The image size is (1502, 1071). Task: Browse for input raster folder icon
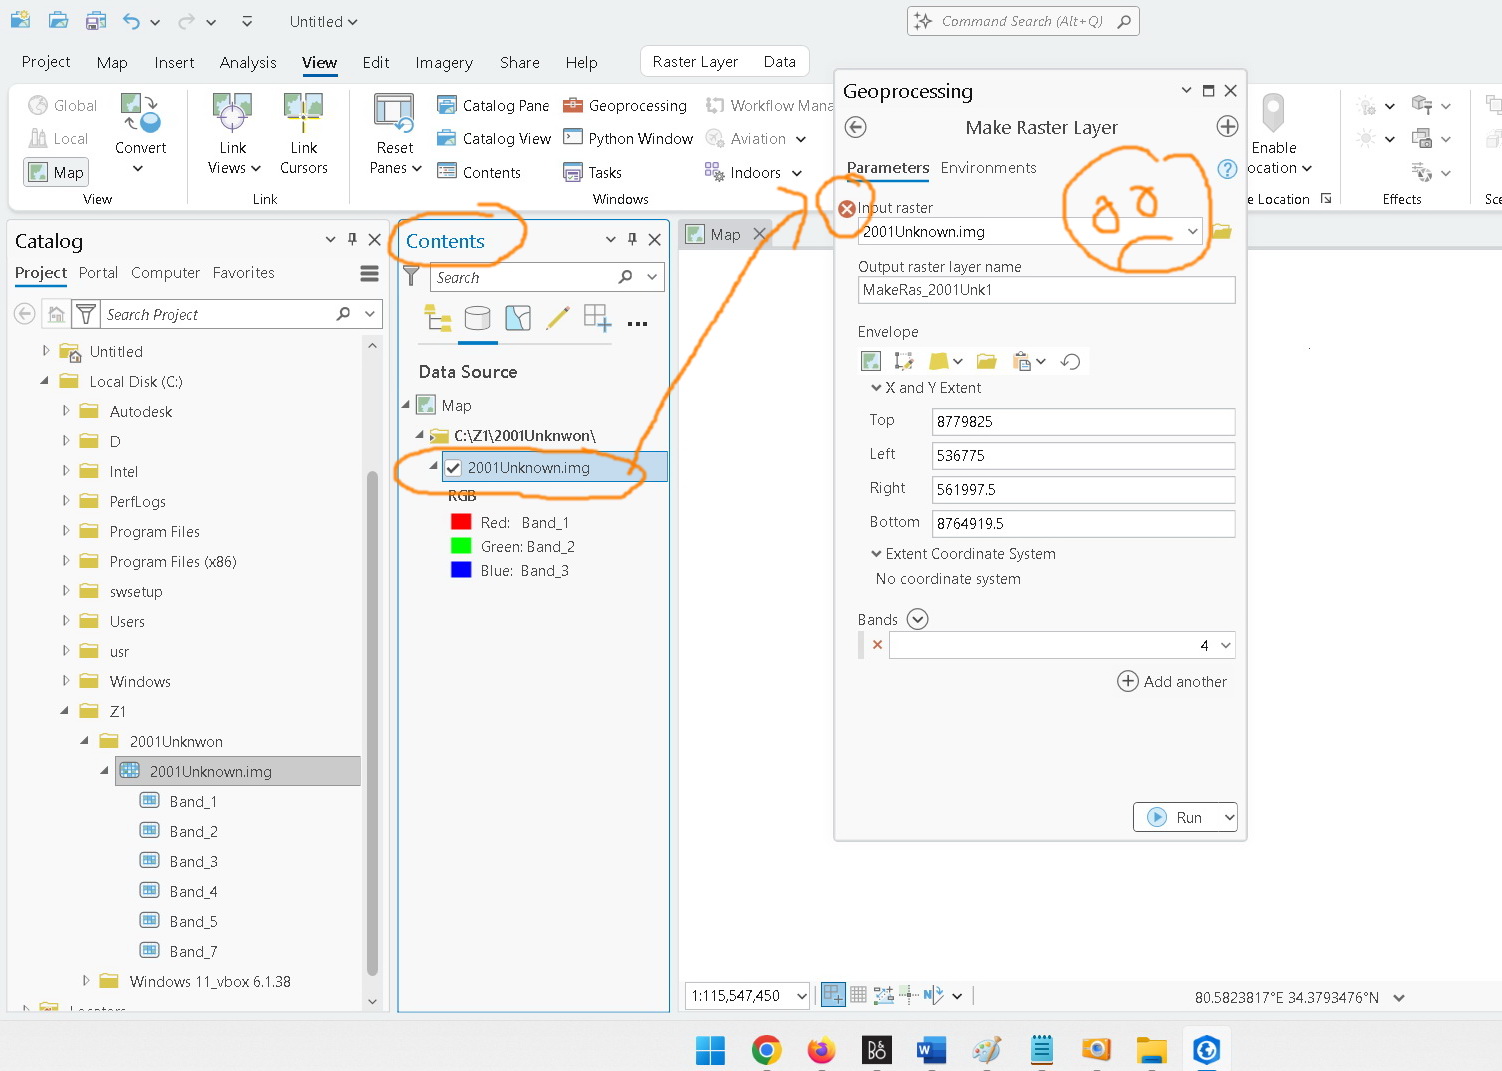[1222, 231]
